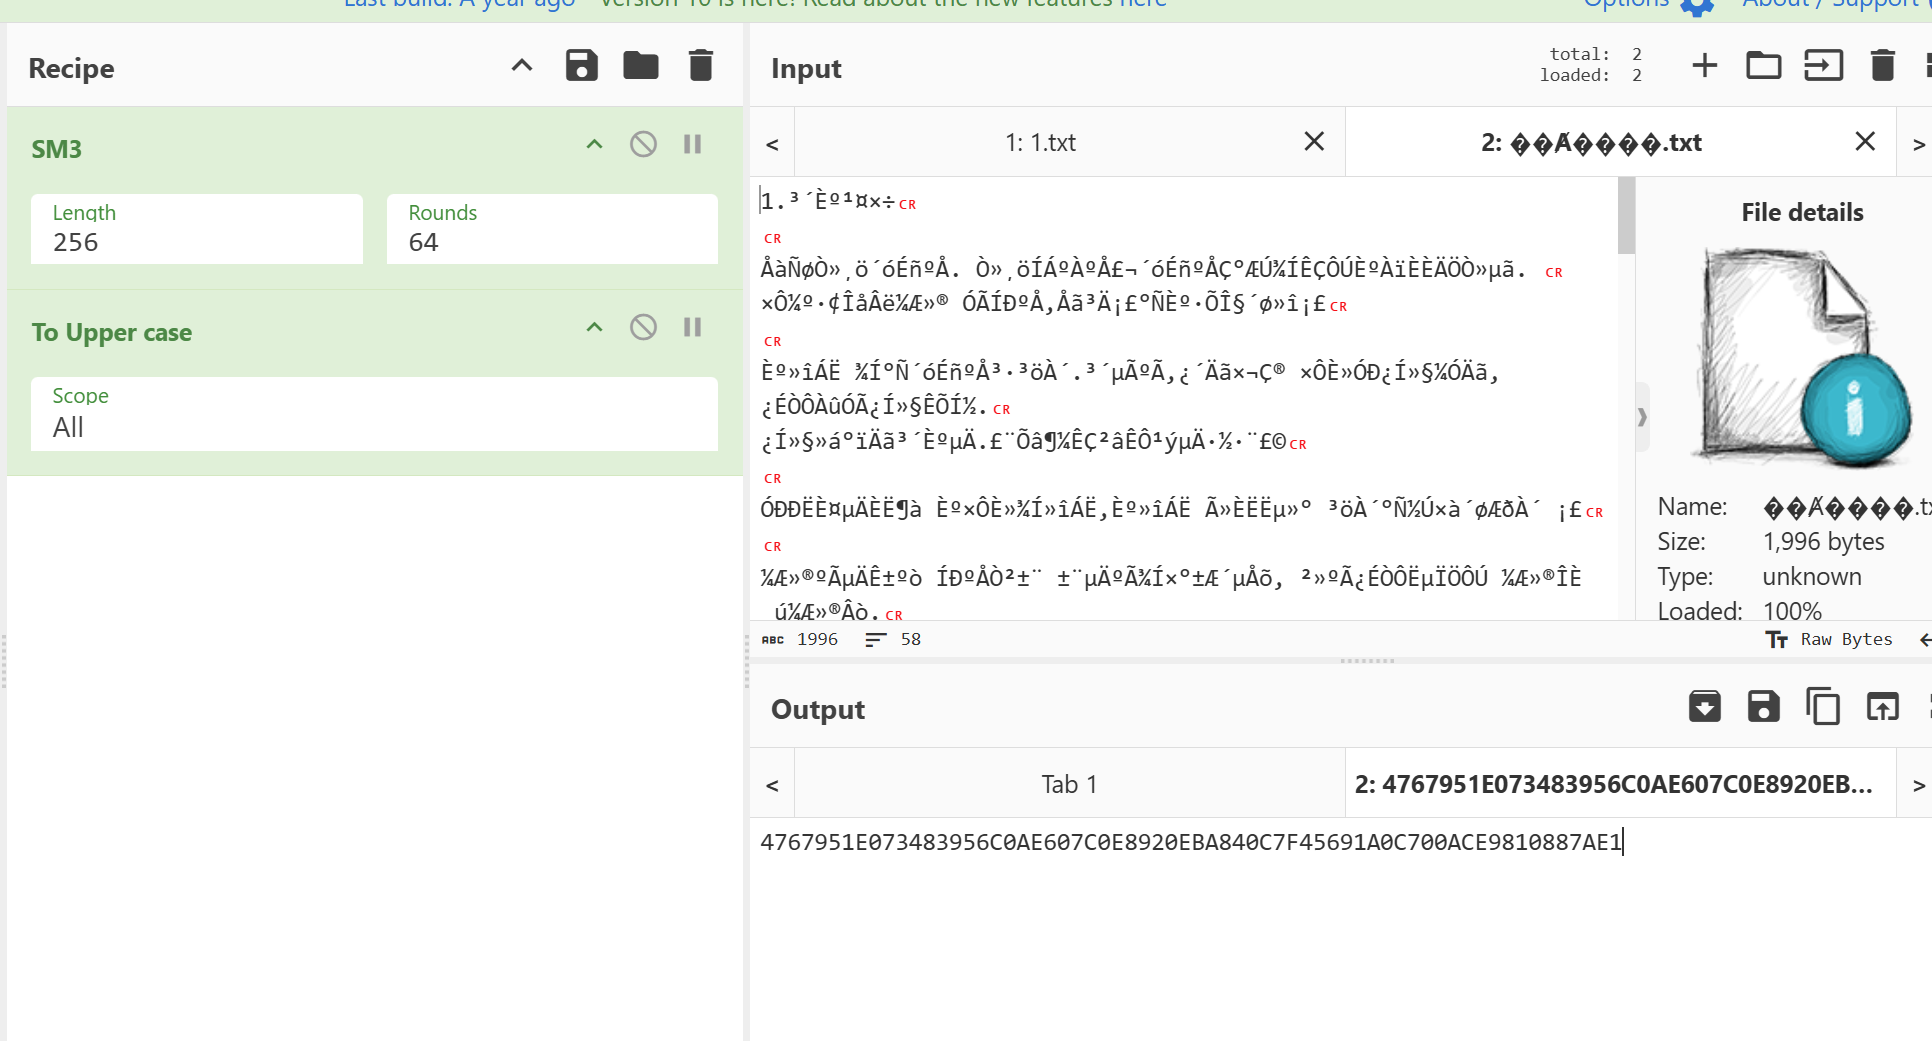Viewport: 1932px width, 1041px height.
Task: Disable the SM3 operation
Action: (643, 145)
